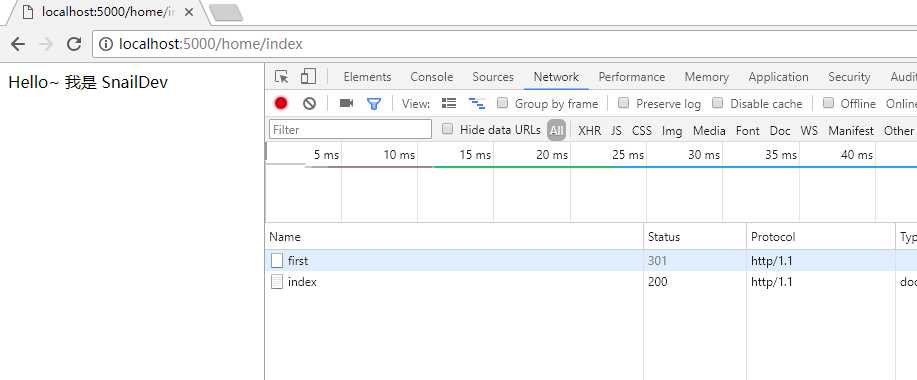Click the 301 status cell
Screen dimensions: 917x380
tap(657, 261)
